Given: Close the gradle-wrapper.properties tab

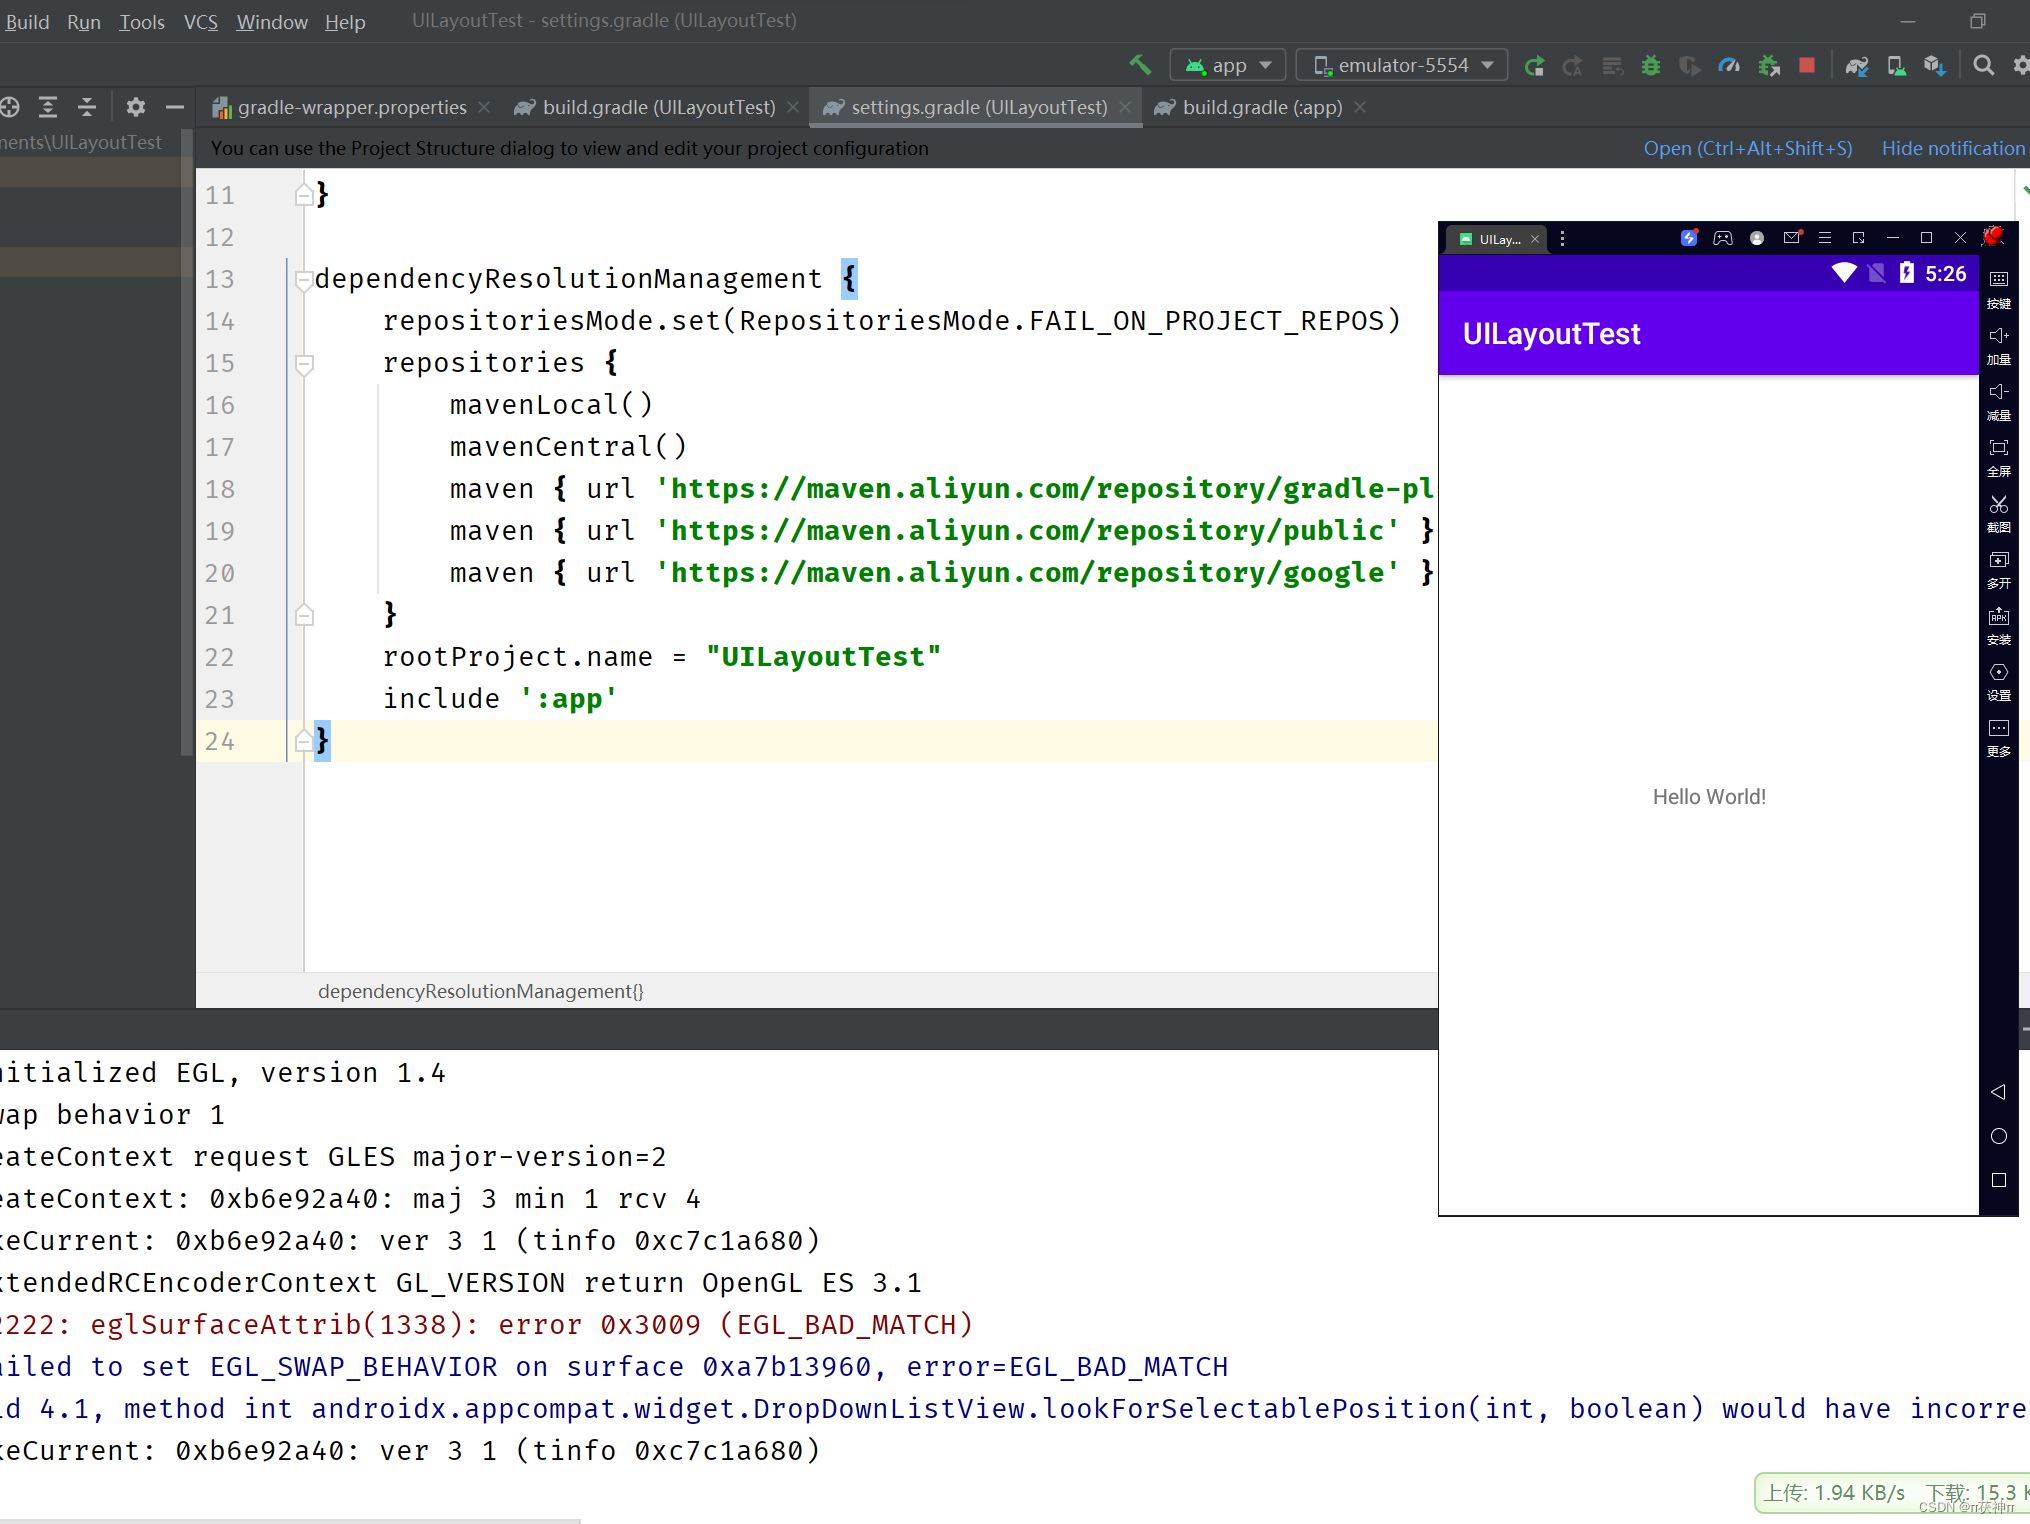Looking at the screenshot, I should pyautogui.click(x=485, y=107).
